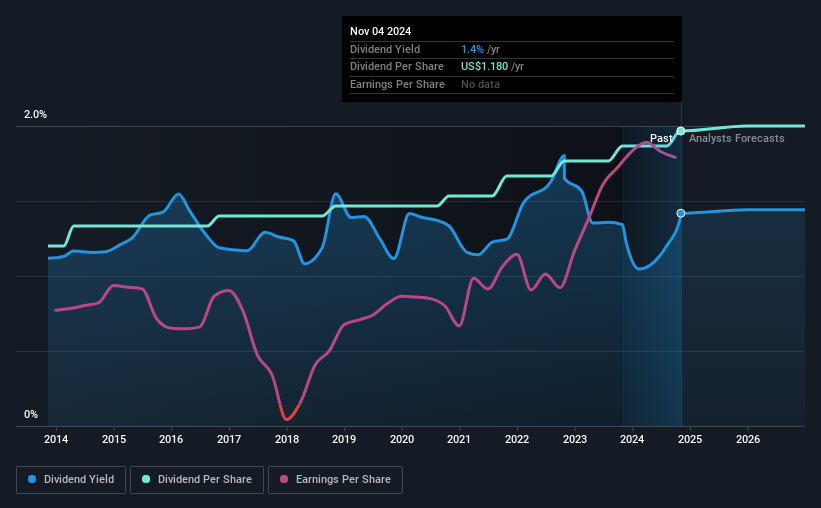Click the teal Dividend Per Share legend dot
This screenshot has width=821, height=508.
[146, 479]
